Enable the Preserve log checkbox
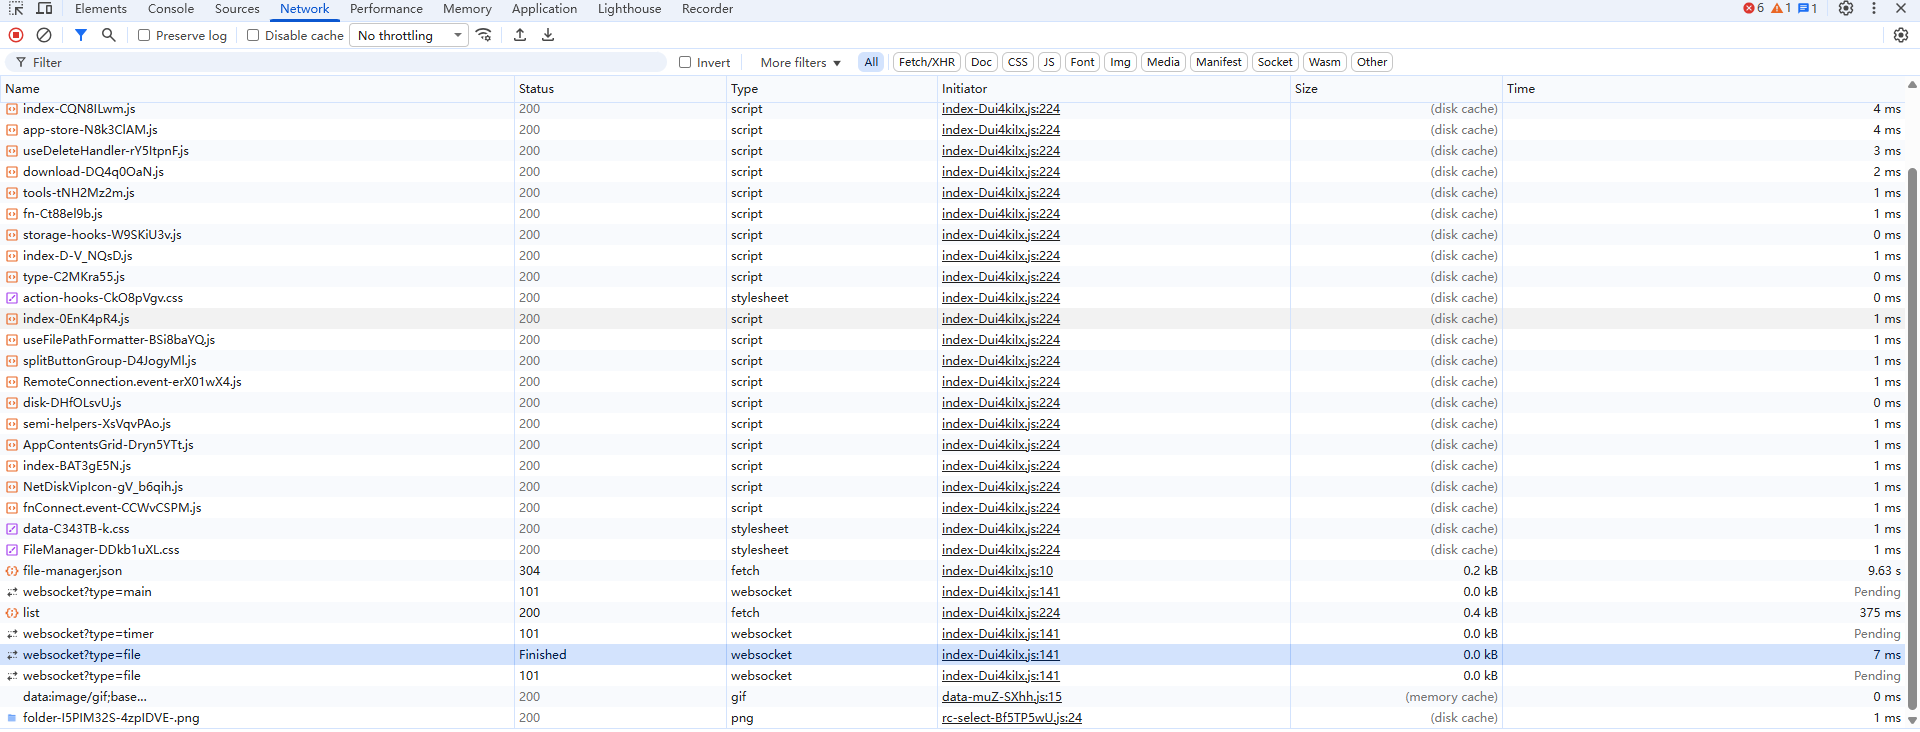Image resolution: width=1920 pixels, height=732 pixels. coord(144,35)
